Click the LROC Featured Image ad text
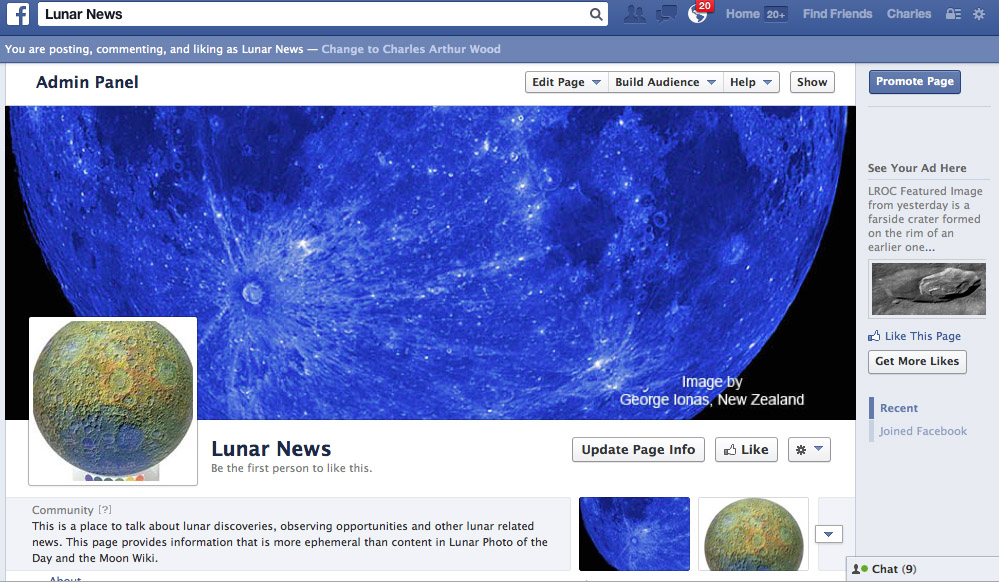The height and width of the screenshot is (582, 999). coord(924,219)
